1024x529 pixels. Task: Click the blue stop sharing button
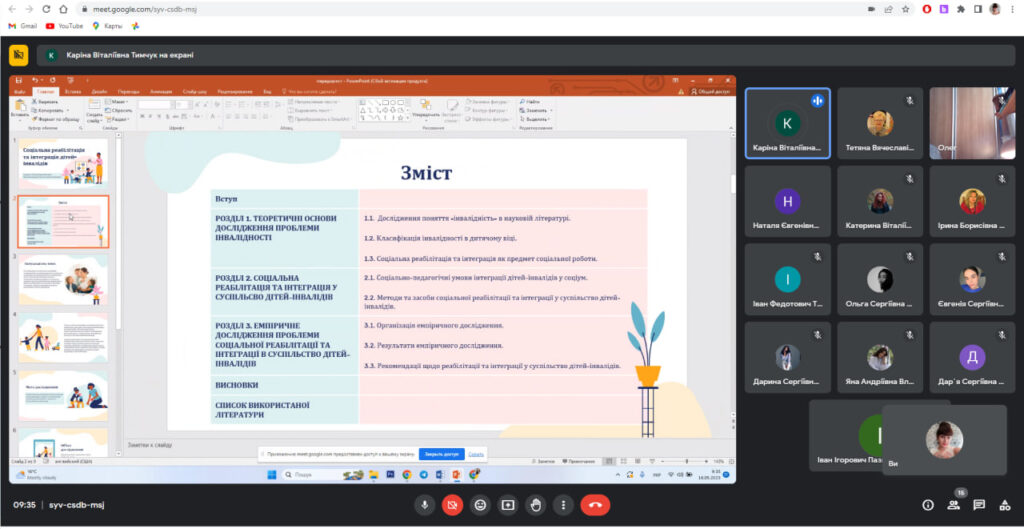(x=440, y=454)
